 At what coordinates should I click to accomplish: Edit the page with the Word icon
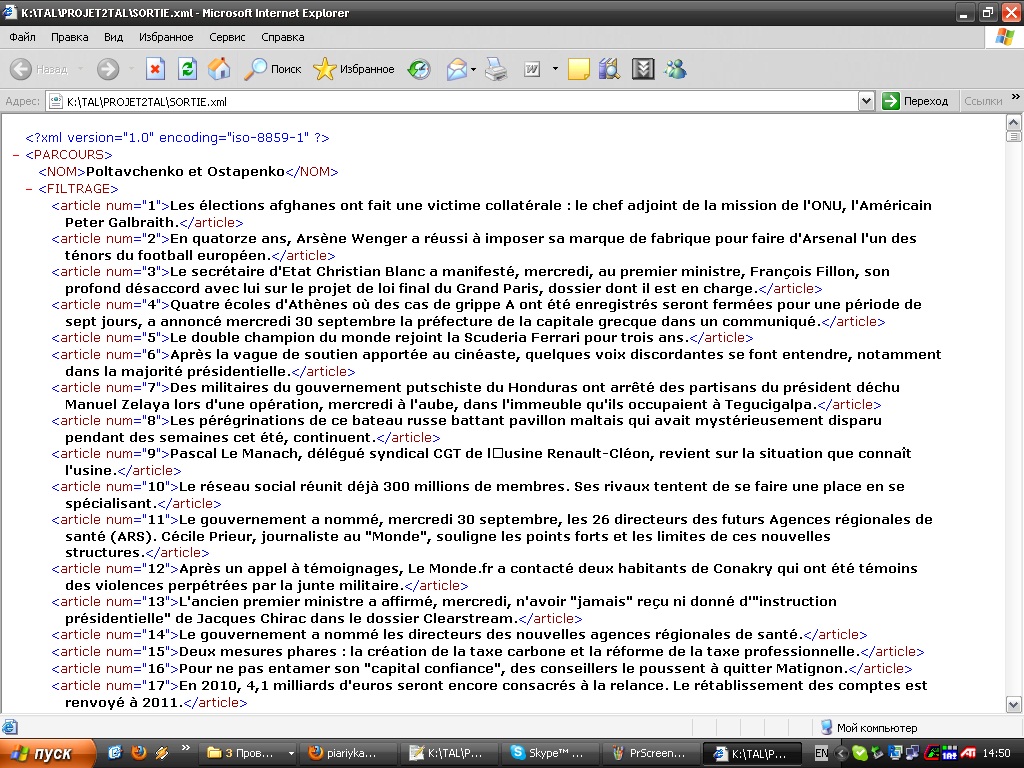(532, 69)
